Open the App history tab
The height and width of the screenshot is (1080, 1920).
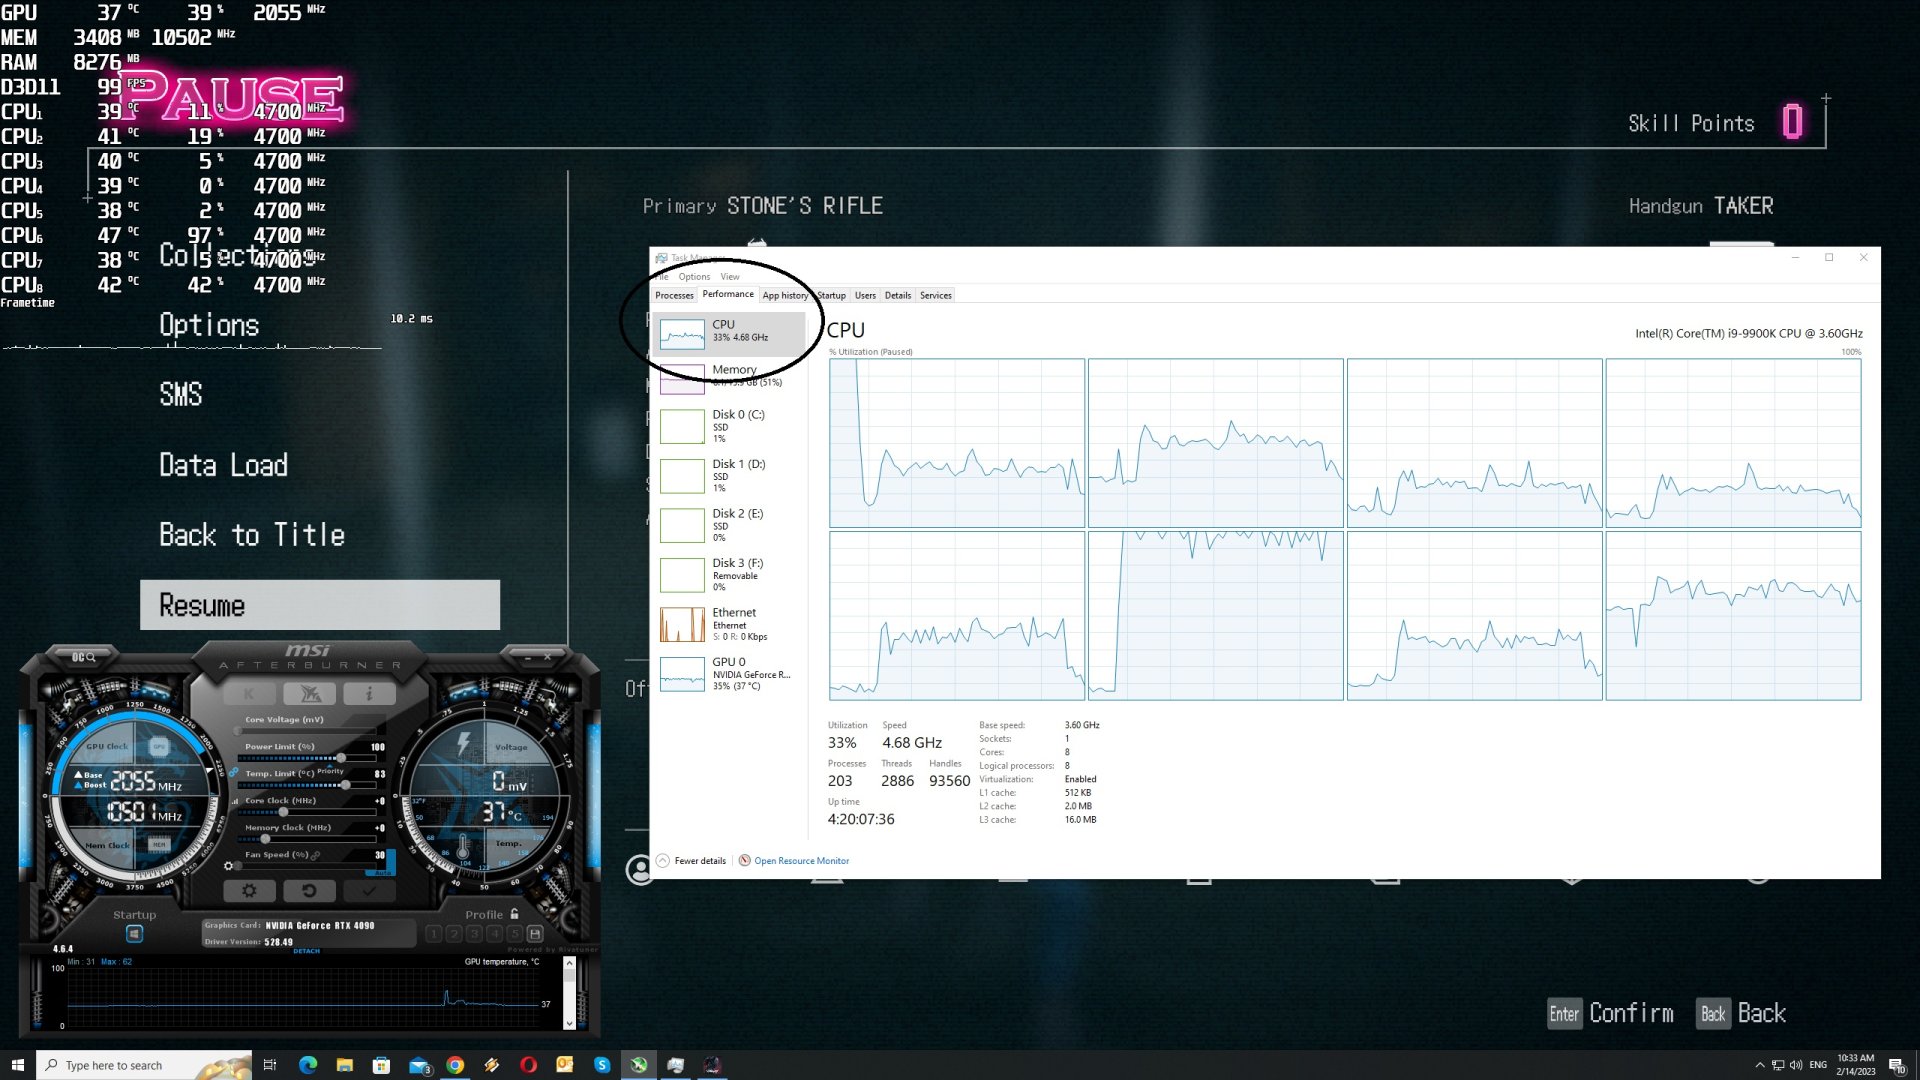click(x=785, y=295)
